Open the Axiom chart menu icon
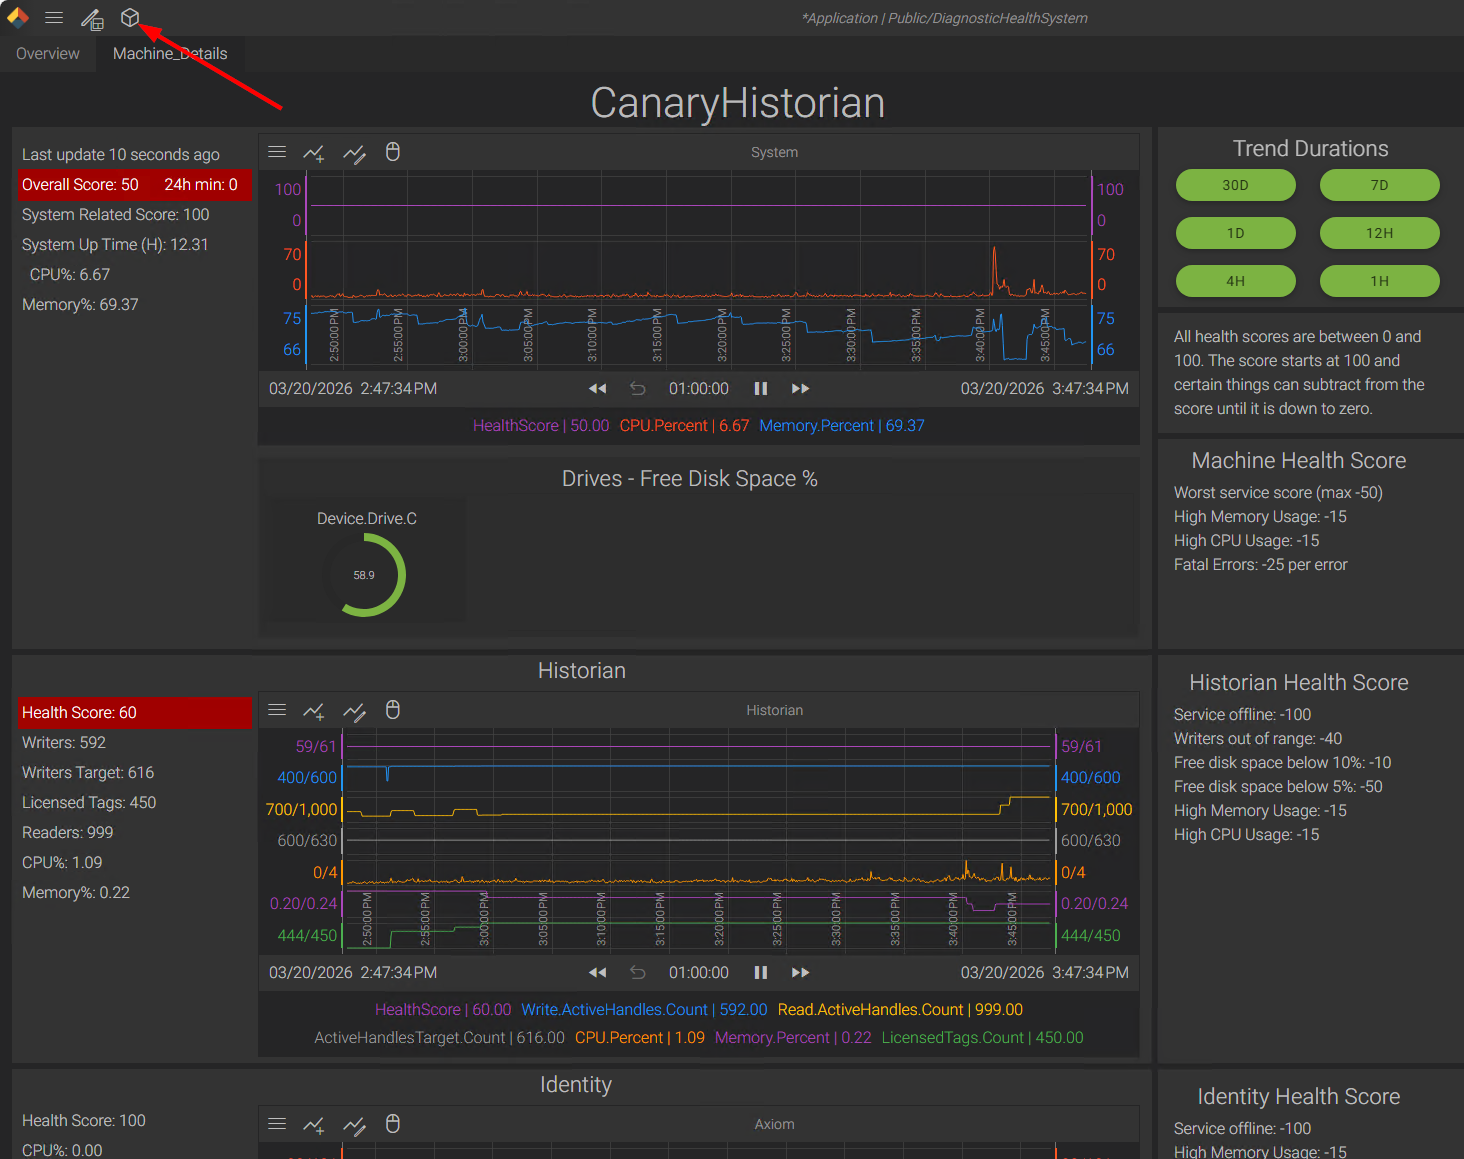 click(x=277, y=1124)
